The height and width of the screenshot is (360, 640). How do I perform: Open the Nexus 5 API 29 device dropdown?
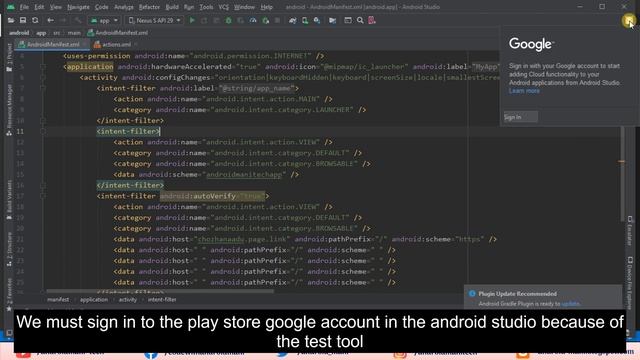154,20
